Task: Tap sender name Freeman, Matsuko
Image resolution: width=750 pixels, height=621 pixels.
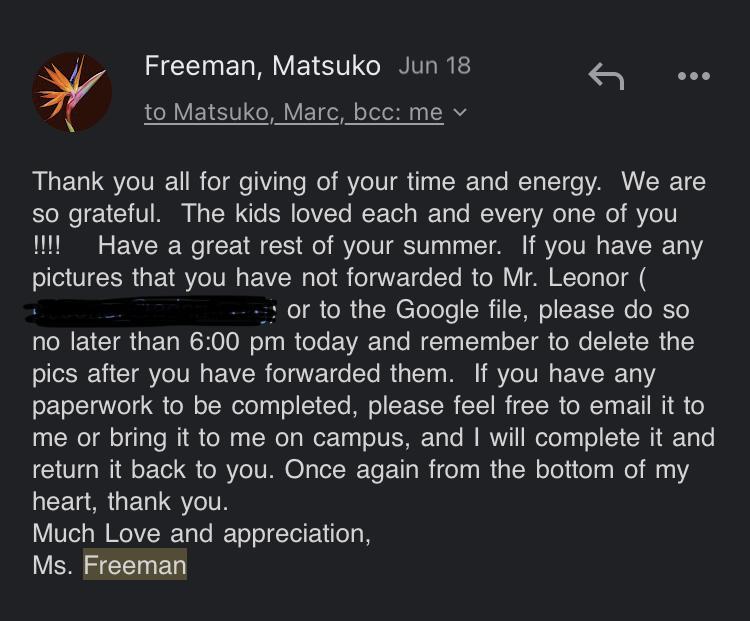Action: 262,66
